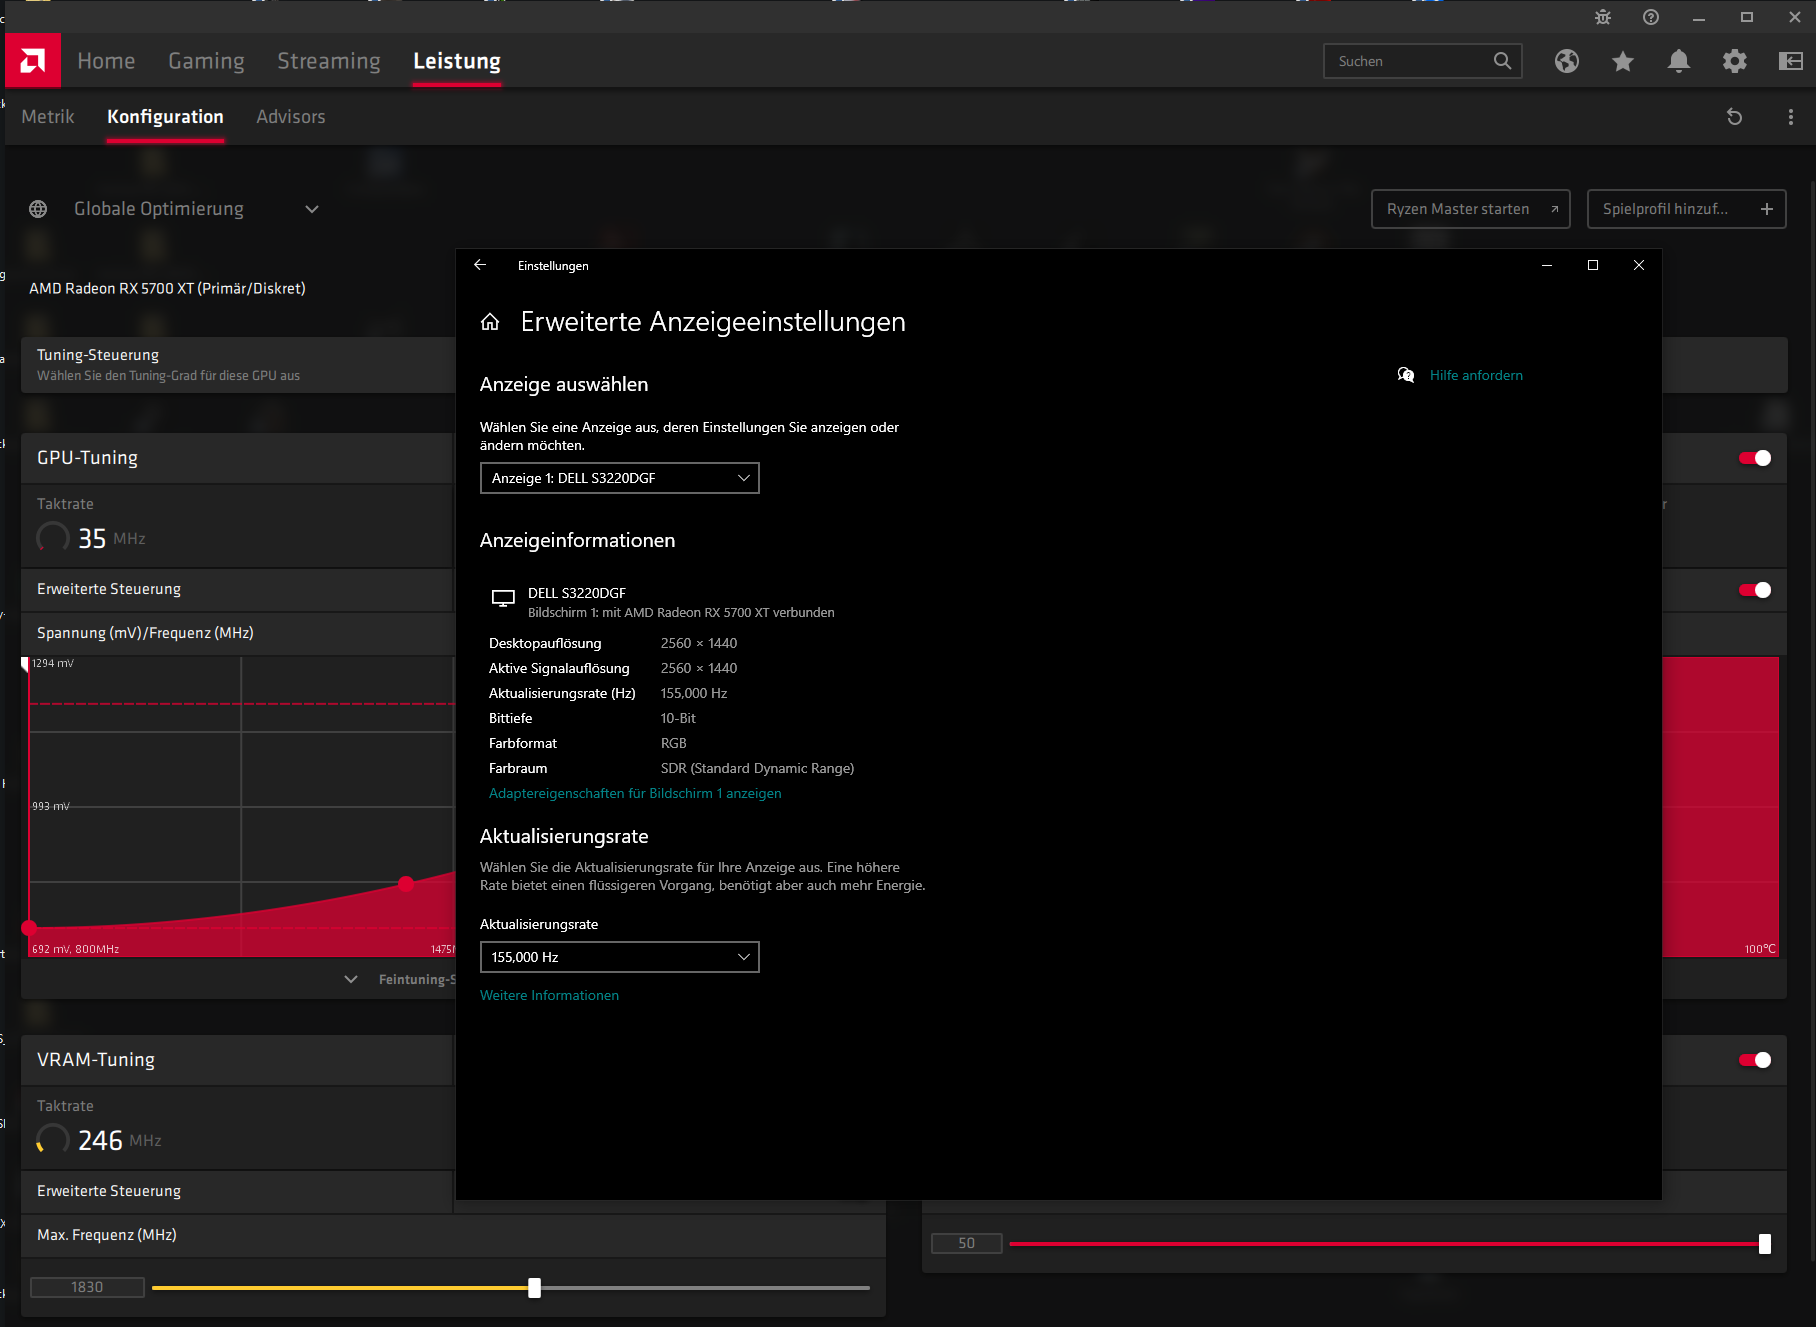
Task: Open notifications bell icon
Action: pos(1679,61)
